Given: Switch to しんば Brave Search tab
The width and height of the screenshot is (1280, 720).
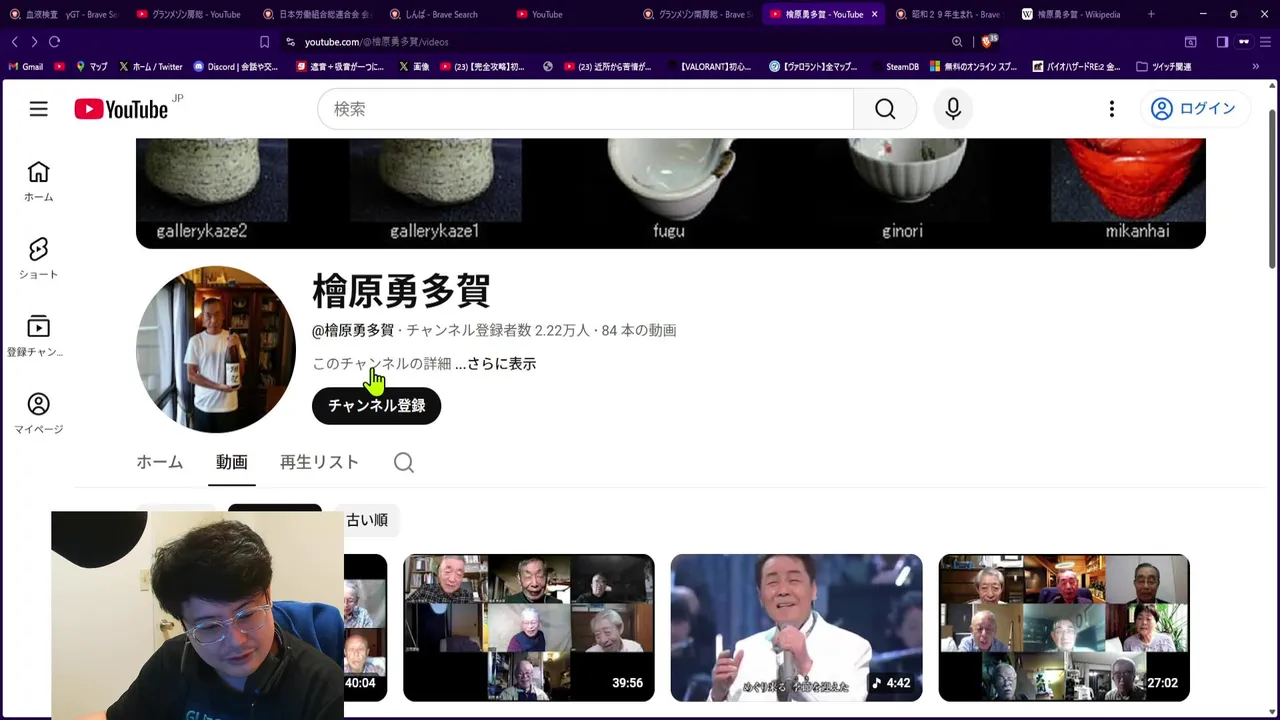Looking at the screenshot, I should point(441,14).
